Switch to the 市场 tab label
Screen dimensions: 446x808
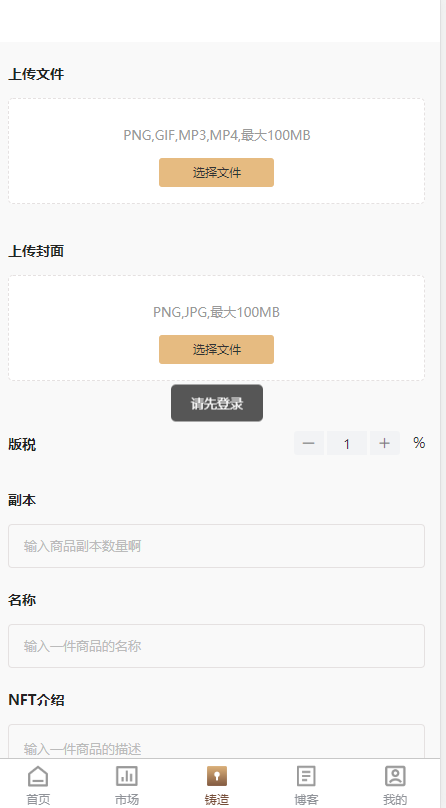click(x=127, y=799)
